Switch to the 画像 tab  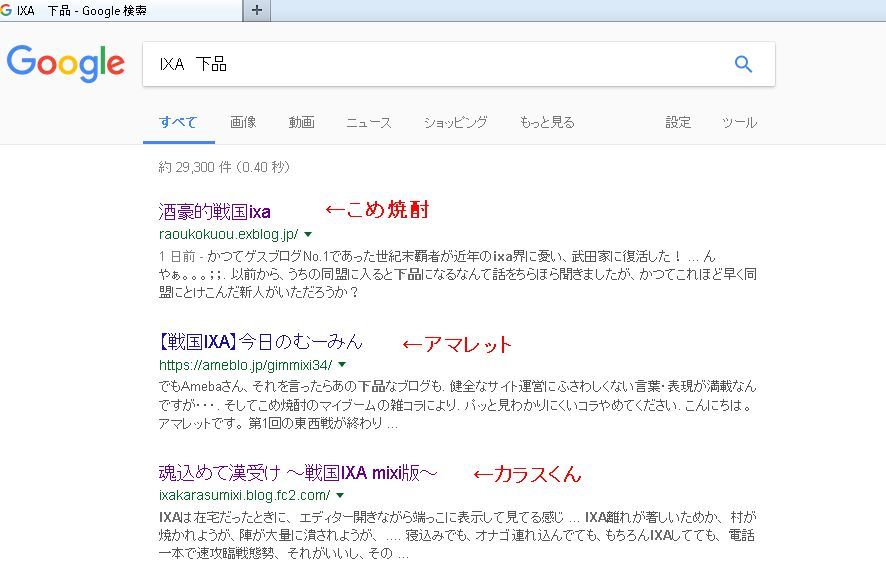[x=243, y=122]
